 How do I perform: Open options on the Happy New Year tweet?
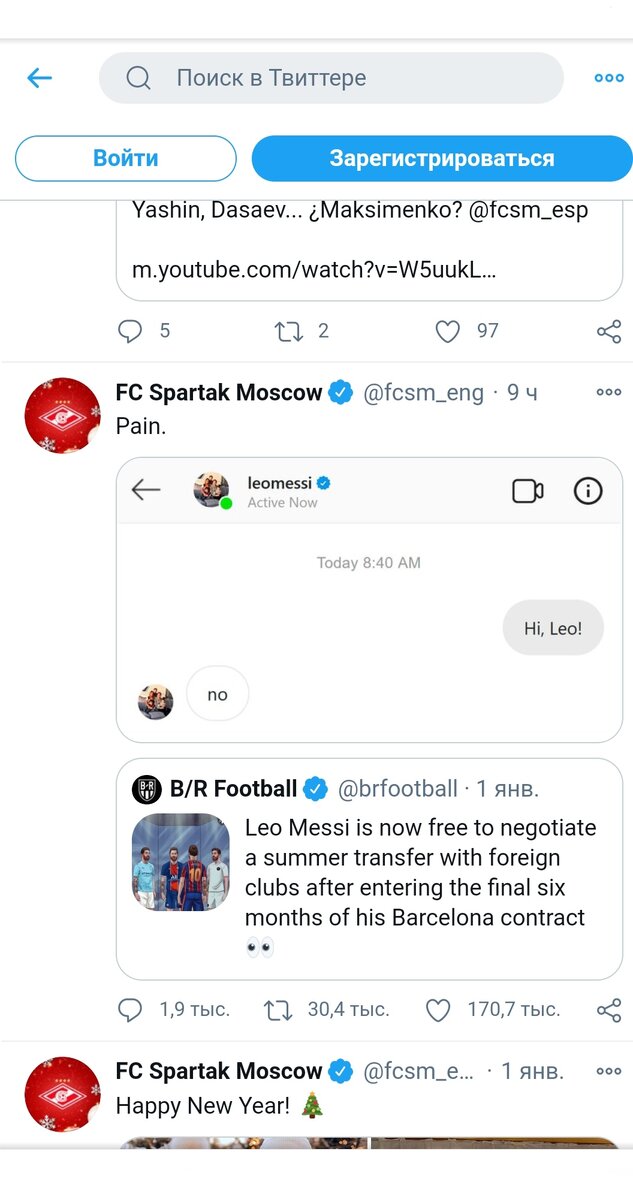608,1070
